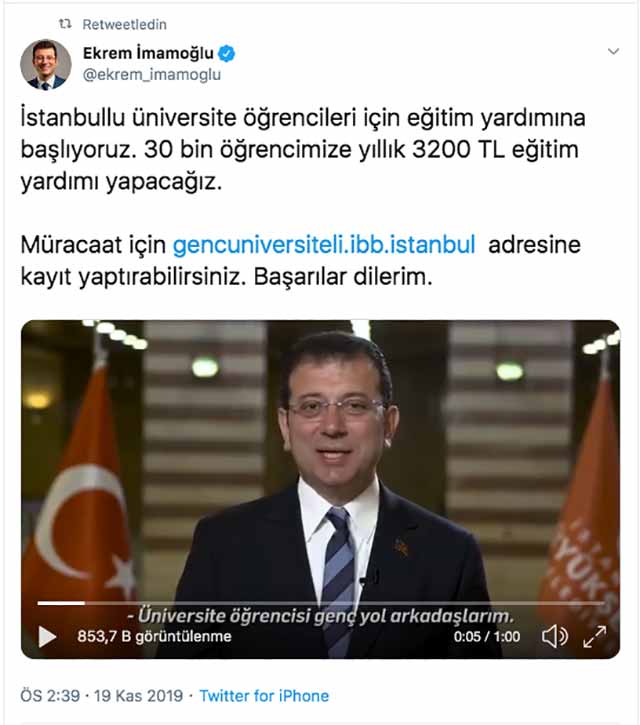This screenshot has width=640, height=725.
Task: Switch the video to fullscreen mode
Action: [595, 637]
